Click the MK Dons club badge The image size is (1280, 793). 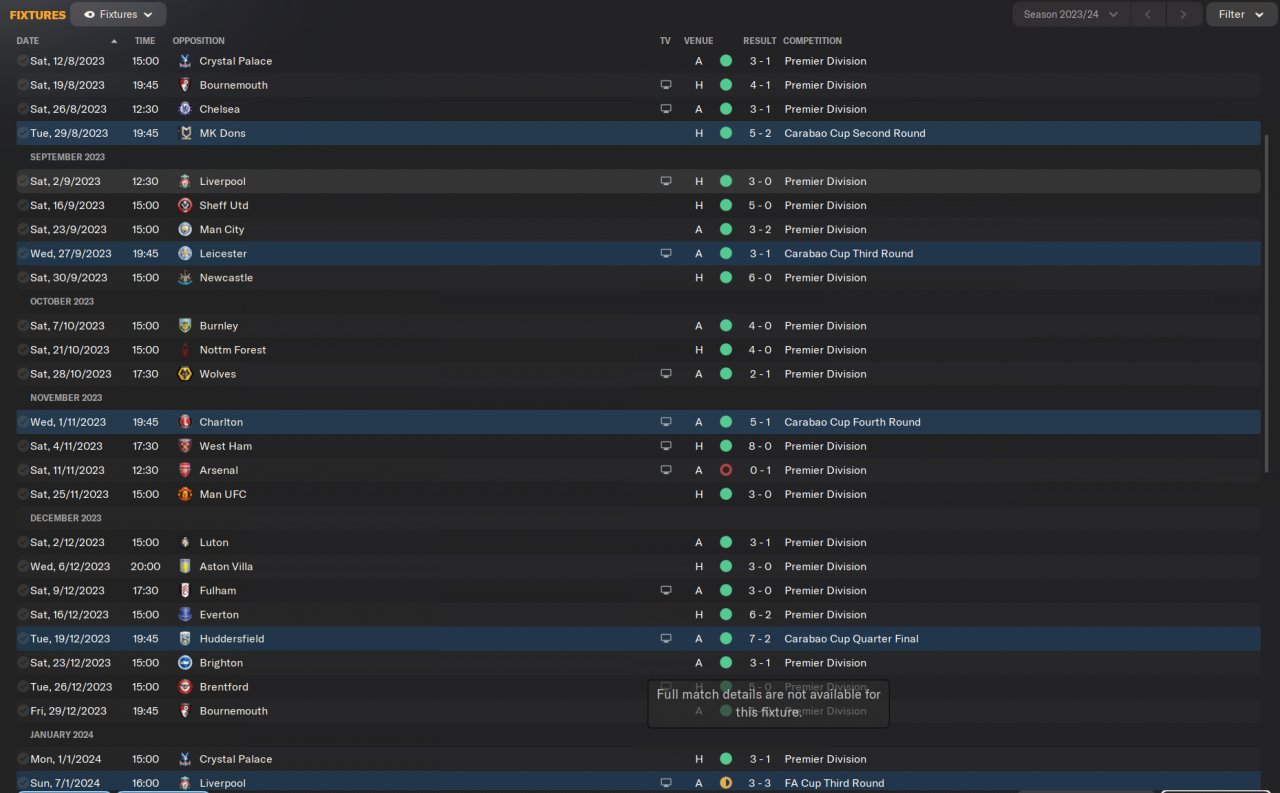tap(184, 133)
